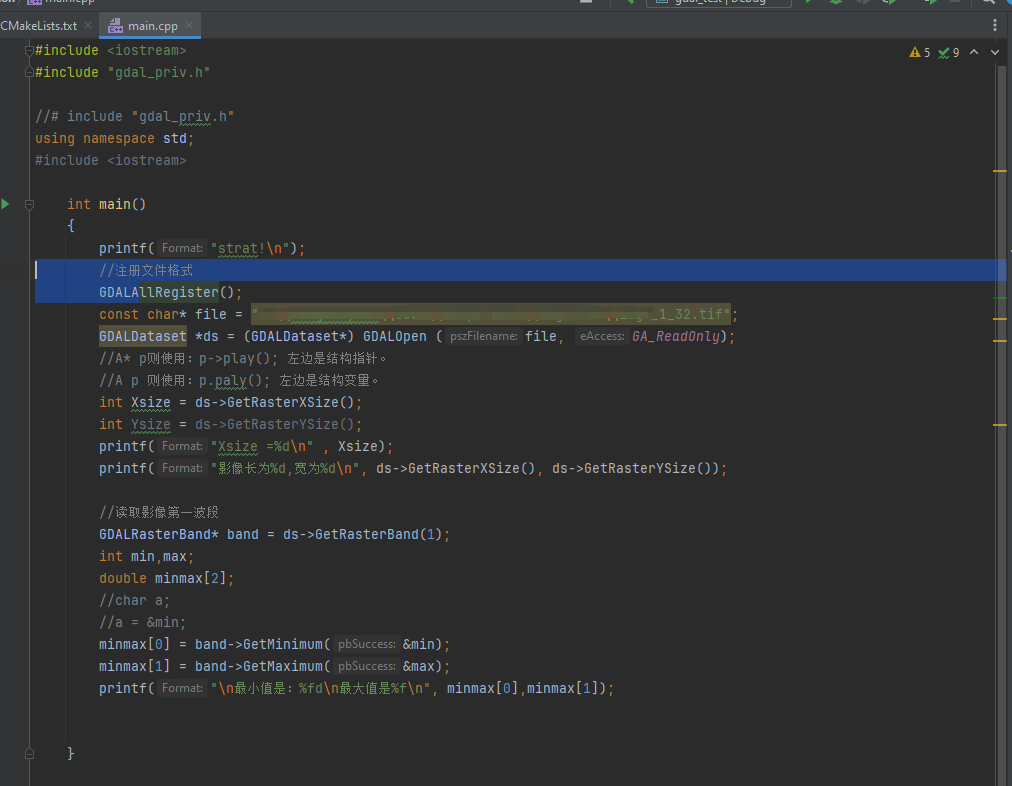This screenshot has width=1012, height=786.
Task: Click fold marker beside #include "gdal_priv.h"
Action: (x=30, y=72)
